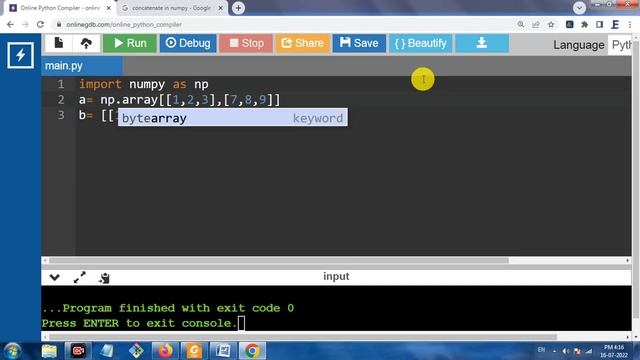Download the code with the download icon button
The image size is (640, 360).
(x=482, y=43)
